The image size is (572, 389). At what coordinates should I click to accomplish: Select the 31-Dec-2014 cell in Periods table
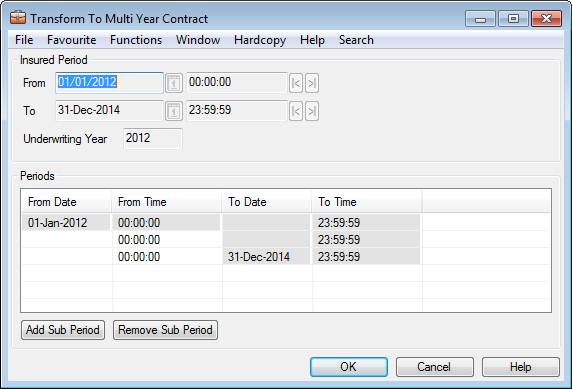(266, 257)
